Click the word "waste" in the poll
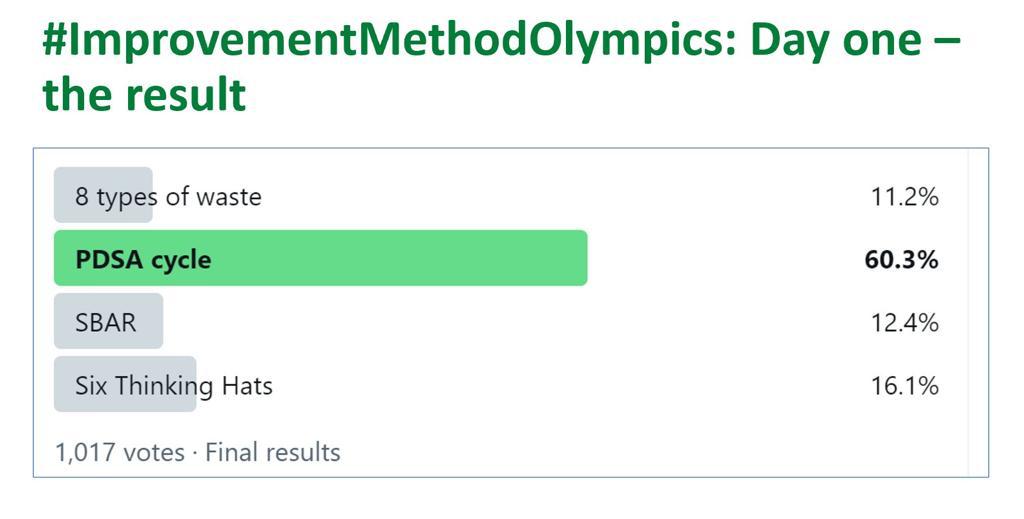Screen dimensions: 1024x519 [229, 196]
